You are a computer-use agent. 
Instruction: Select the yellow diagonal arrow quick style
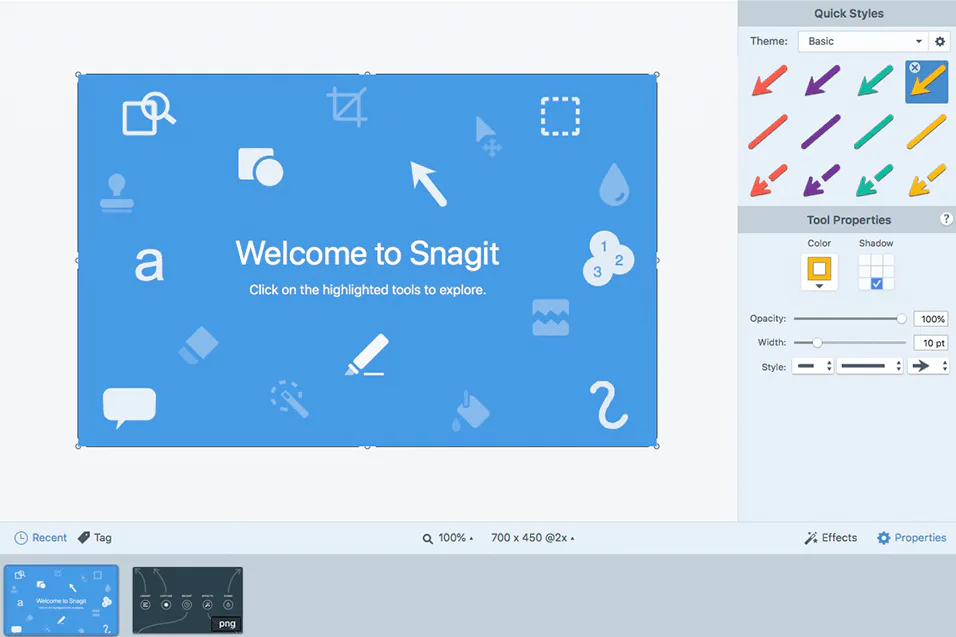coord(925,81)
